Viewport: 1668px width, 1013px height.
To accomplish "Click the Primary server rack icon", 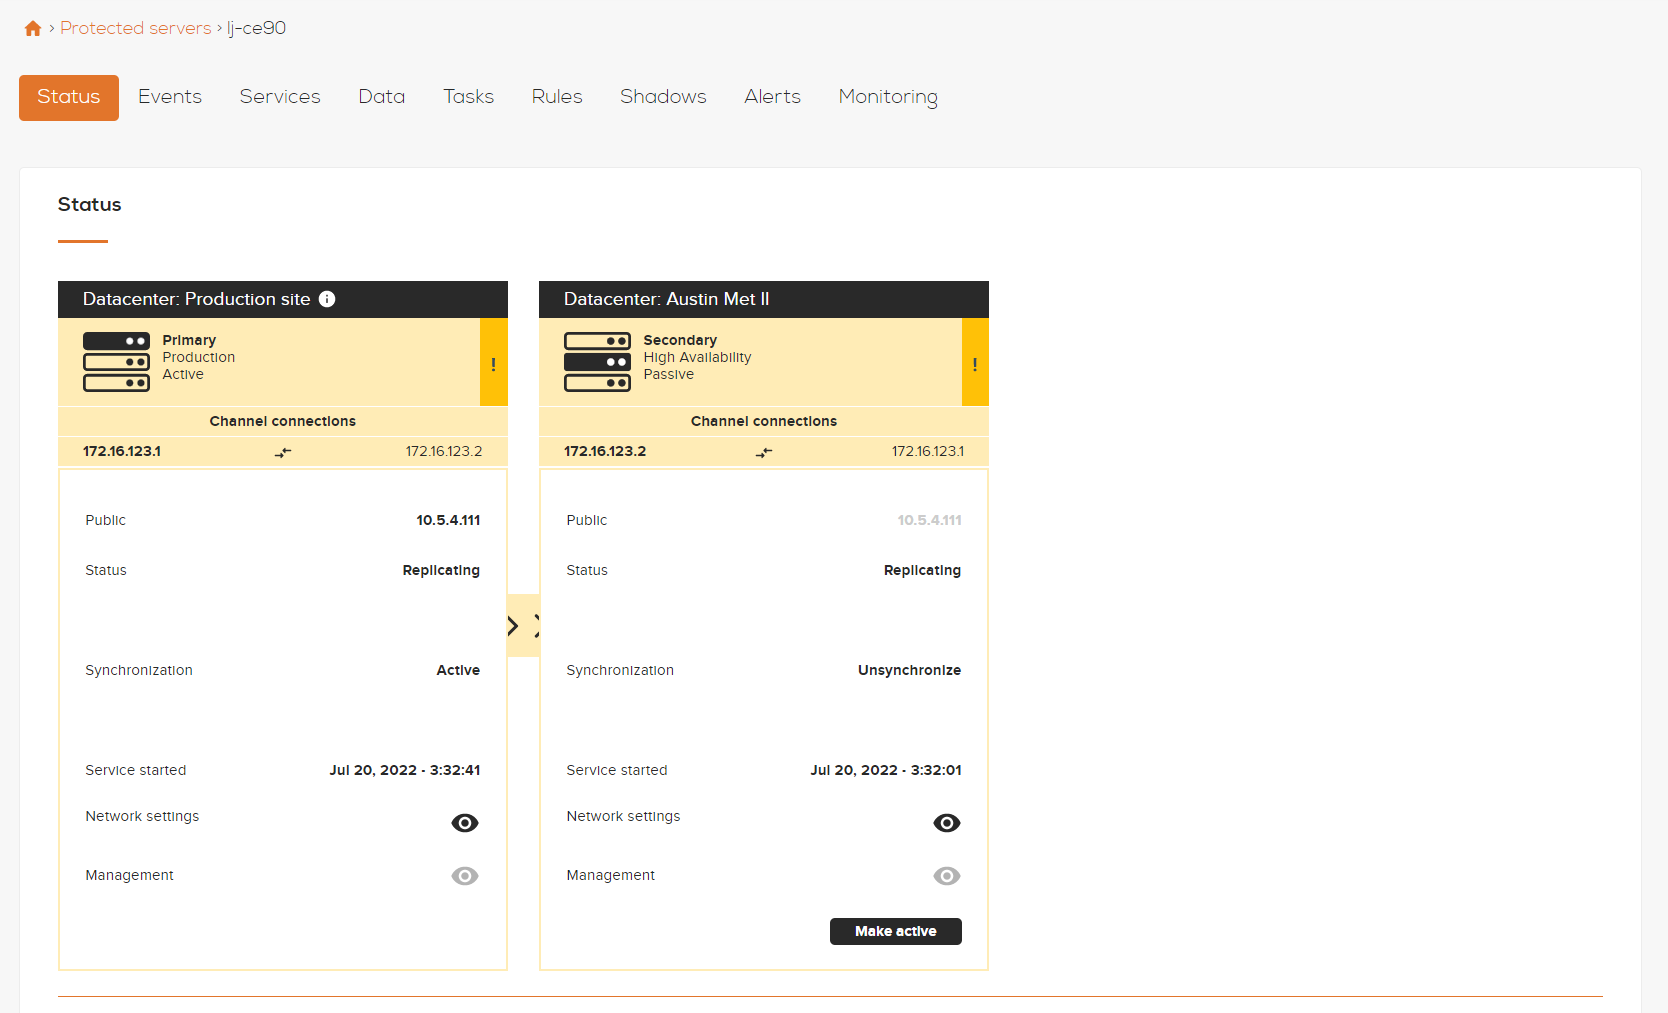I will 116,362.
